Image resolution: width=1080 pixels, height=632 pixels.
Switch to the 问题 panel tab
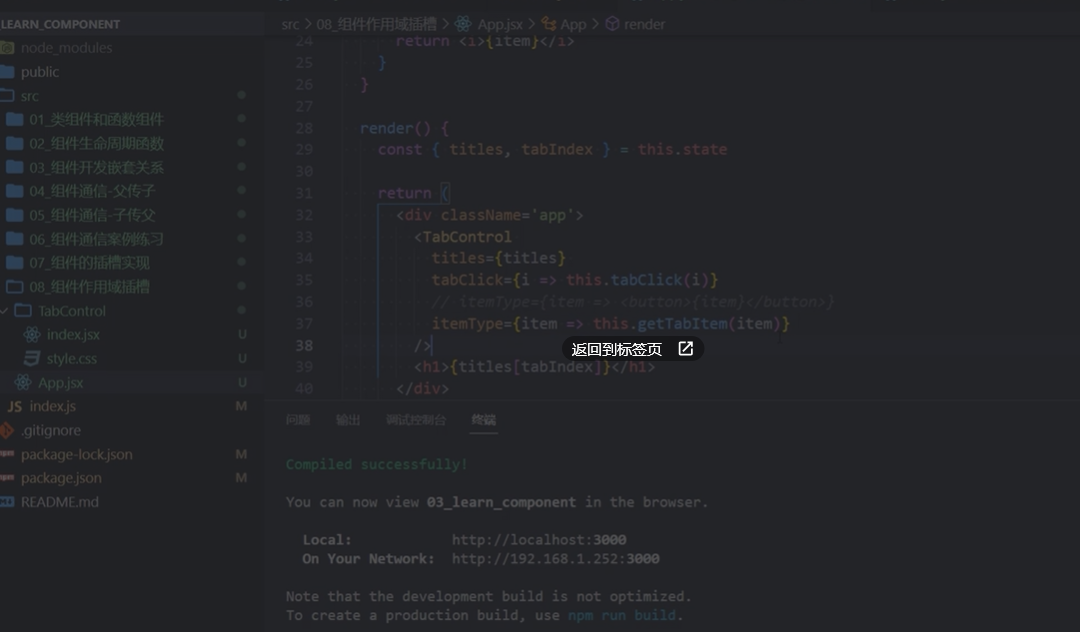click(298, 420)
